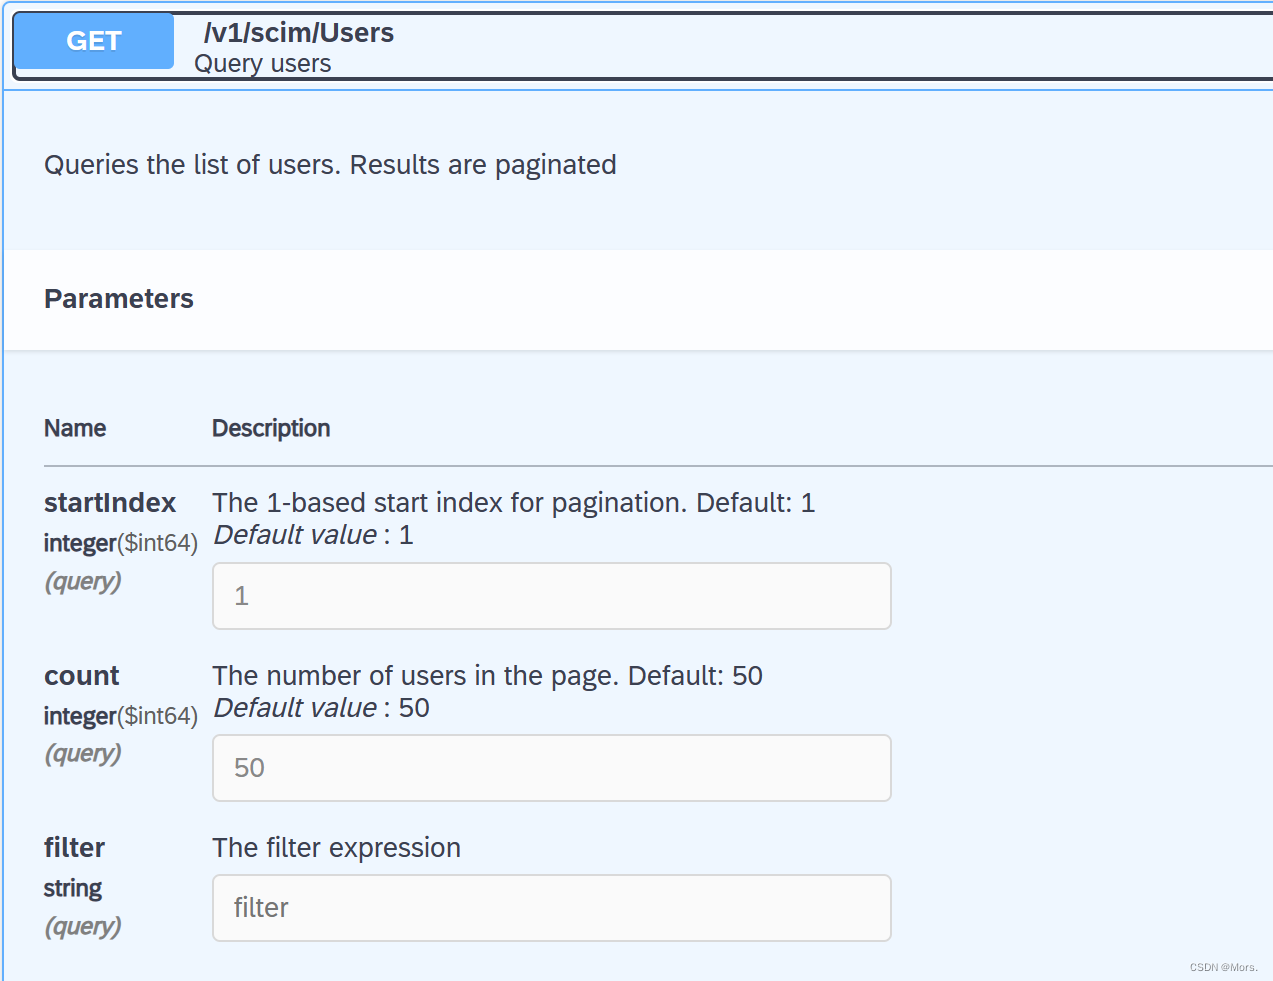The image size is (1273, 981).
Task: Click 'integer($int64)' type under startIndex
Action: (121, 543)
